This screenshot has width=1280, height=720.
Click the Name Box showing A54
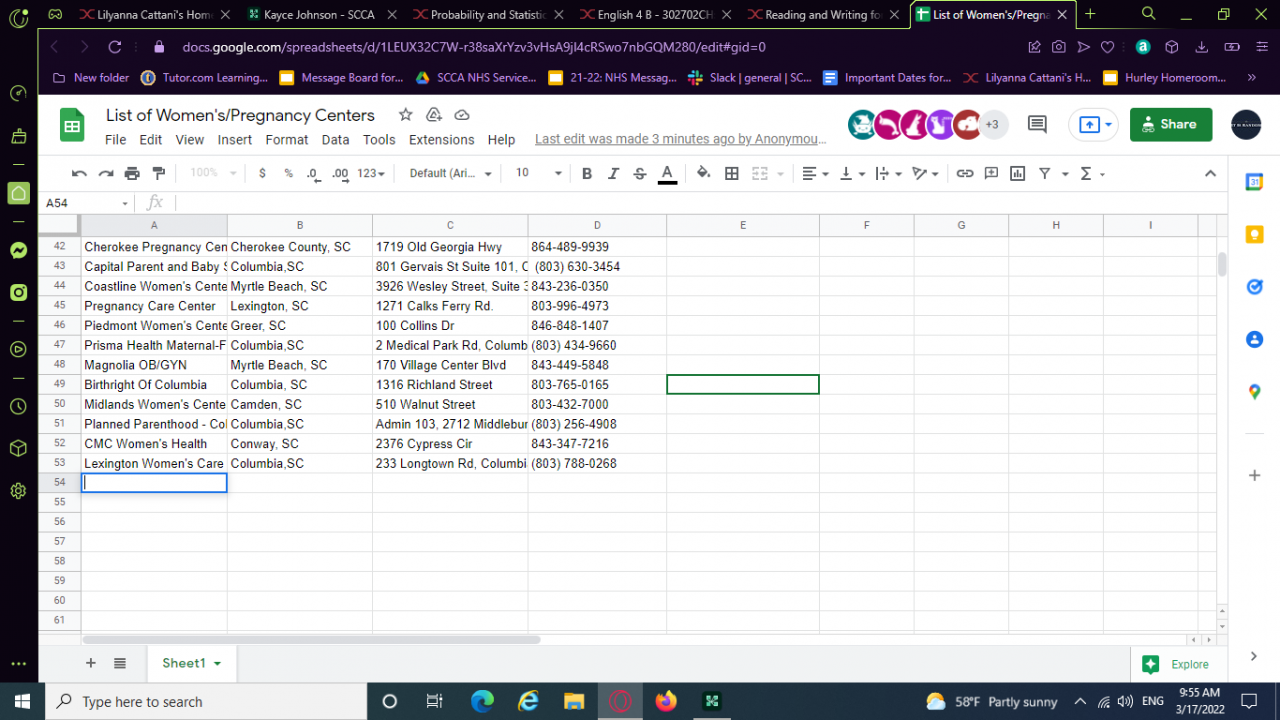click(80, 203)
